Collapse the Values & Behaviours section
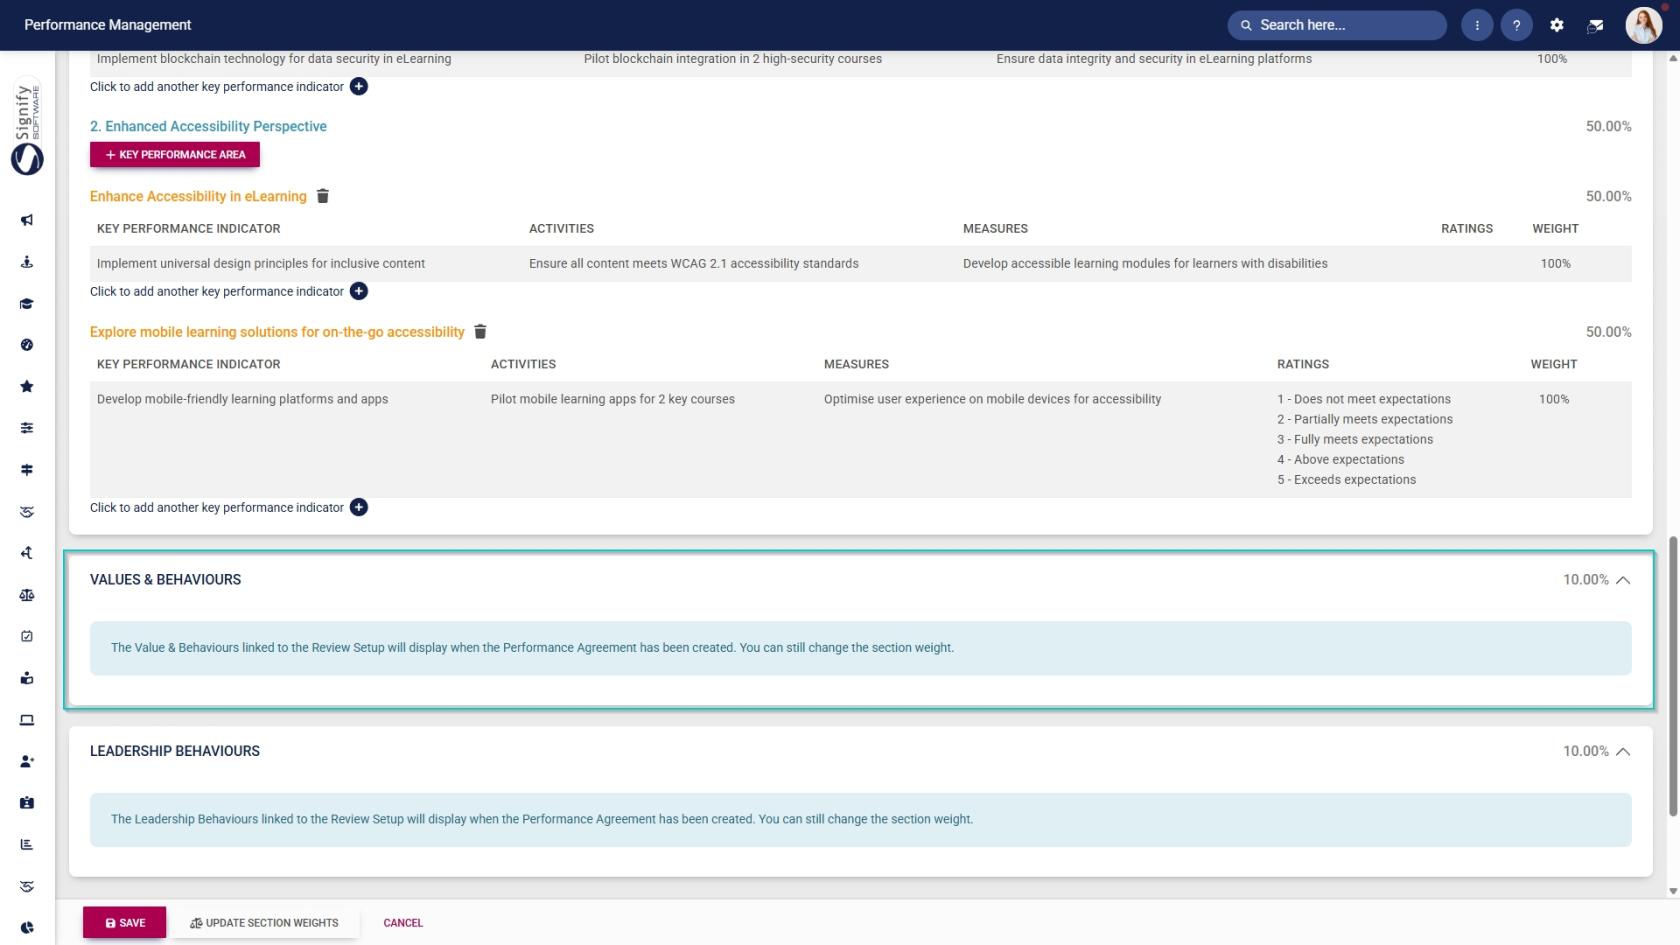This screenshot has height=945, width=1680. pyautogui.click(x=1623, y=580)
